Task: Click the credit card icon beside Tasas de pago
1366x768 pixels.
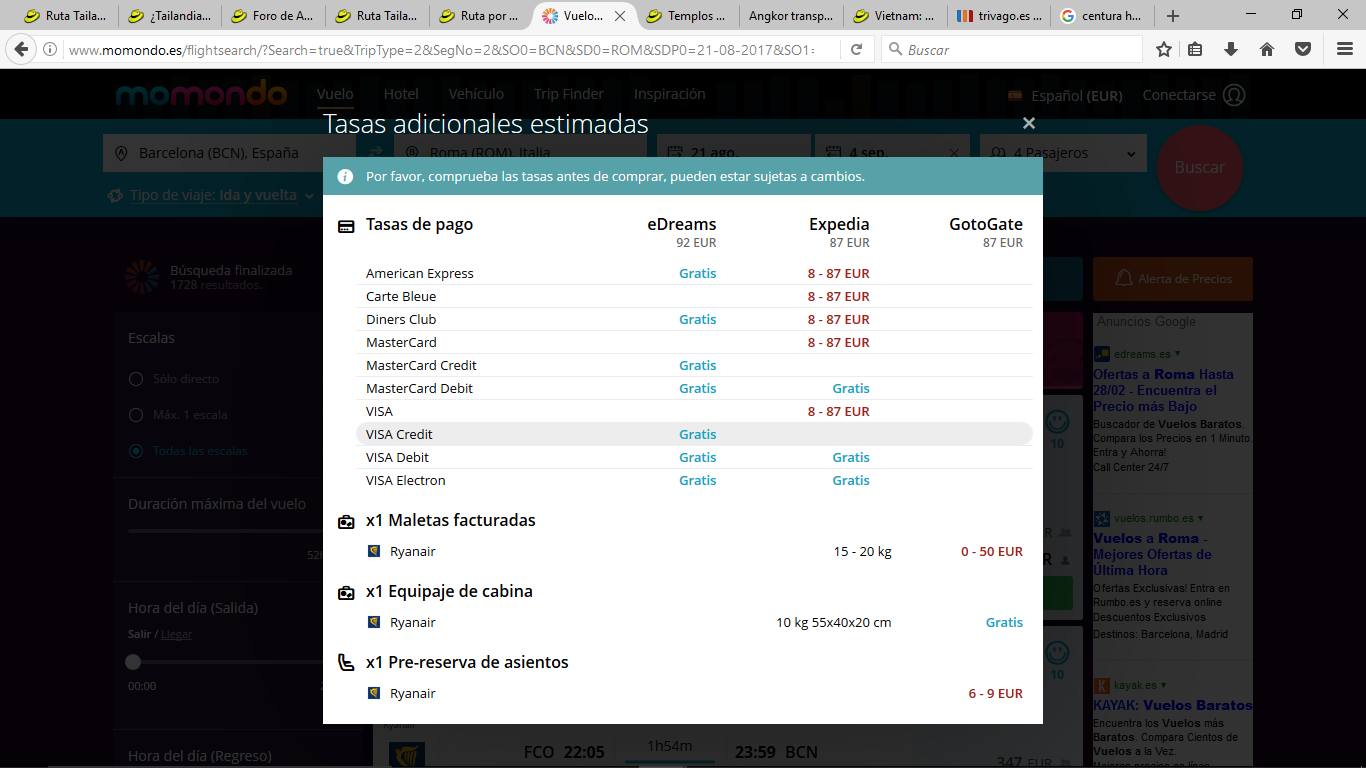Action: 346,226
